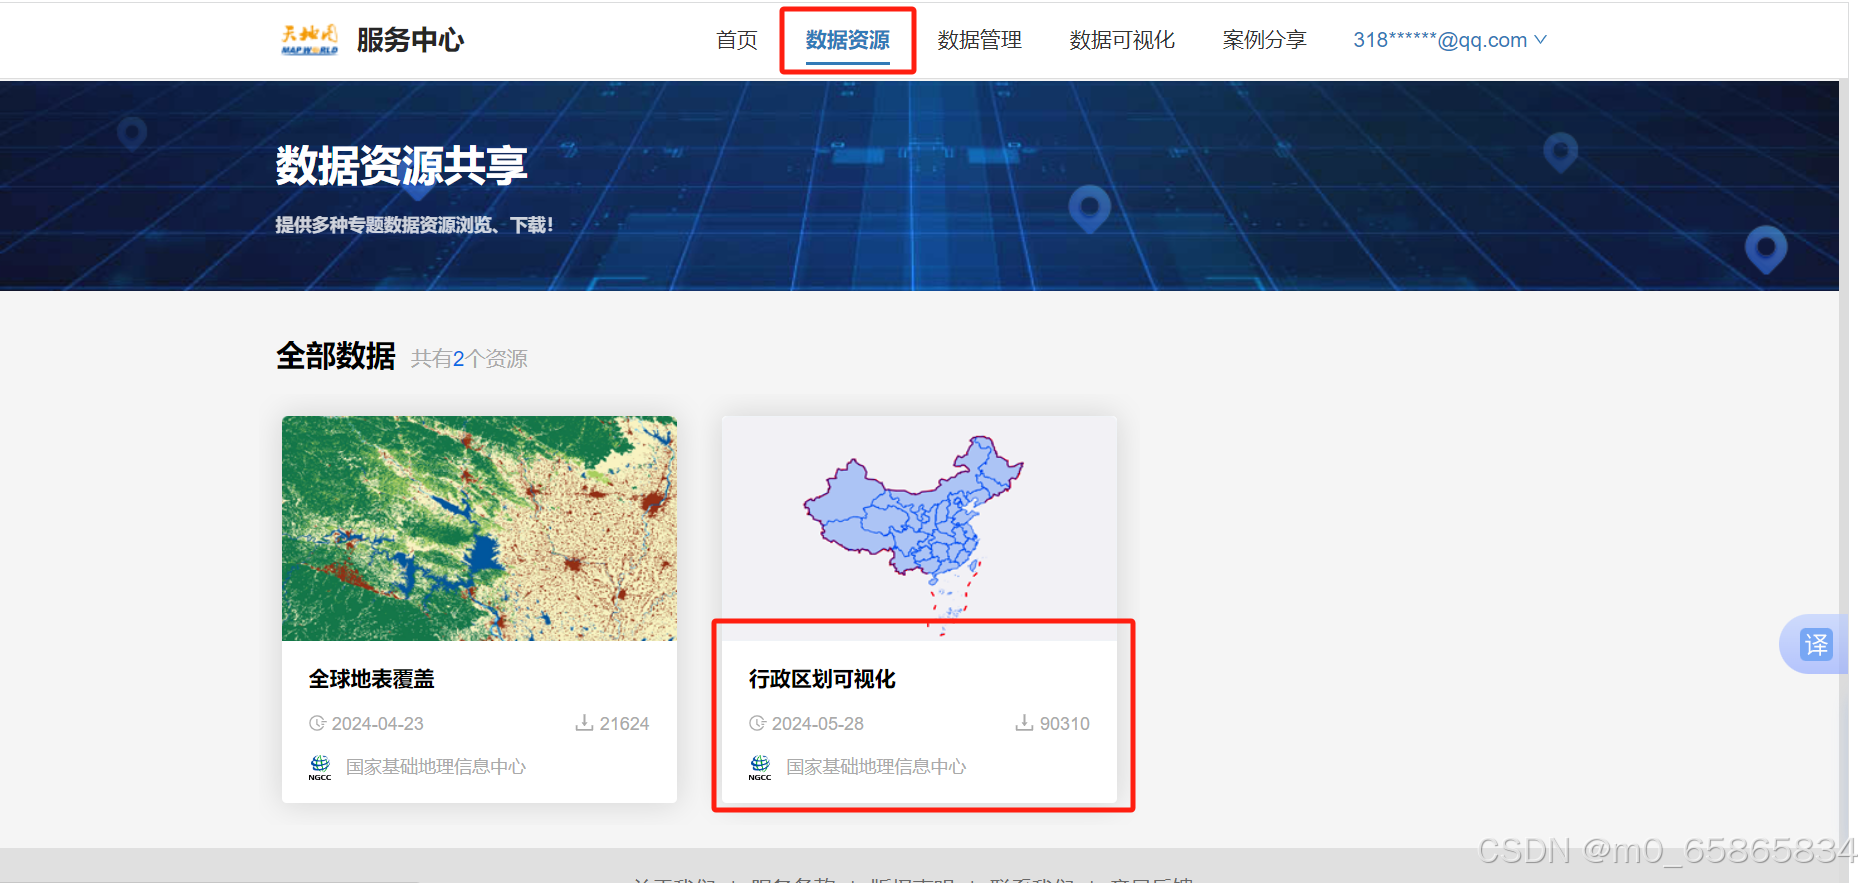Screen dimensions: 1862x883
Task: Click the Tianditu MapWorld logo
Action: [309, 40]
